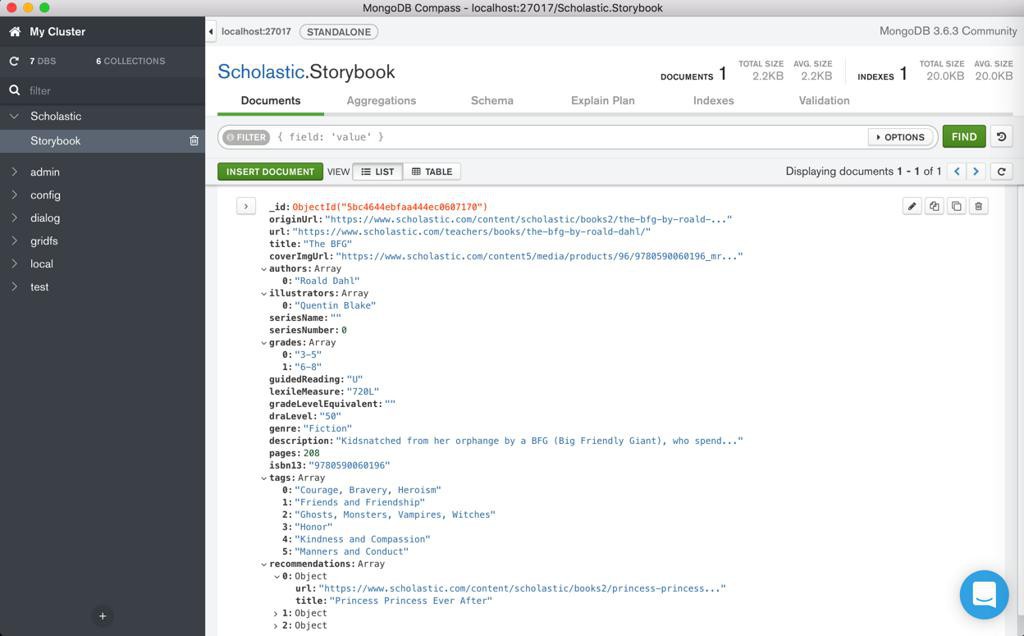Focus the query filter input field

pos(568,137)
